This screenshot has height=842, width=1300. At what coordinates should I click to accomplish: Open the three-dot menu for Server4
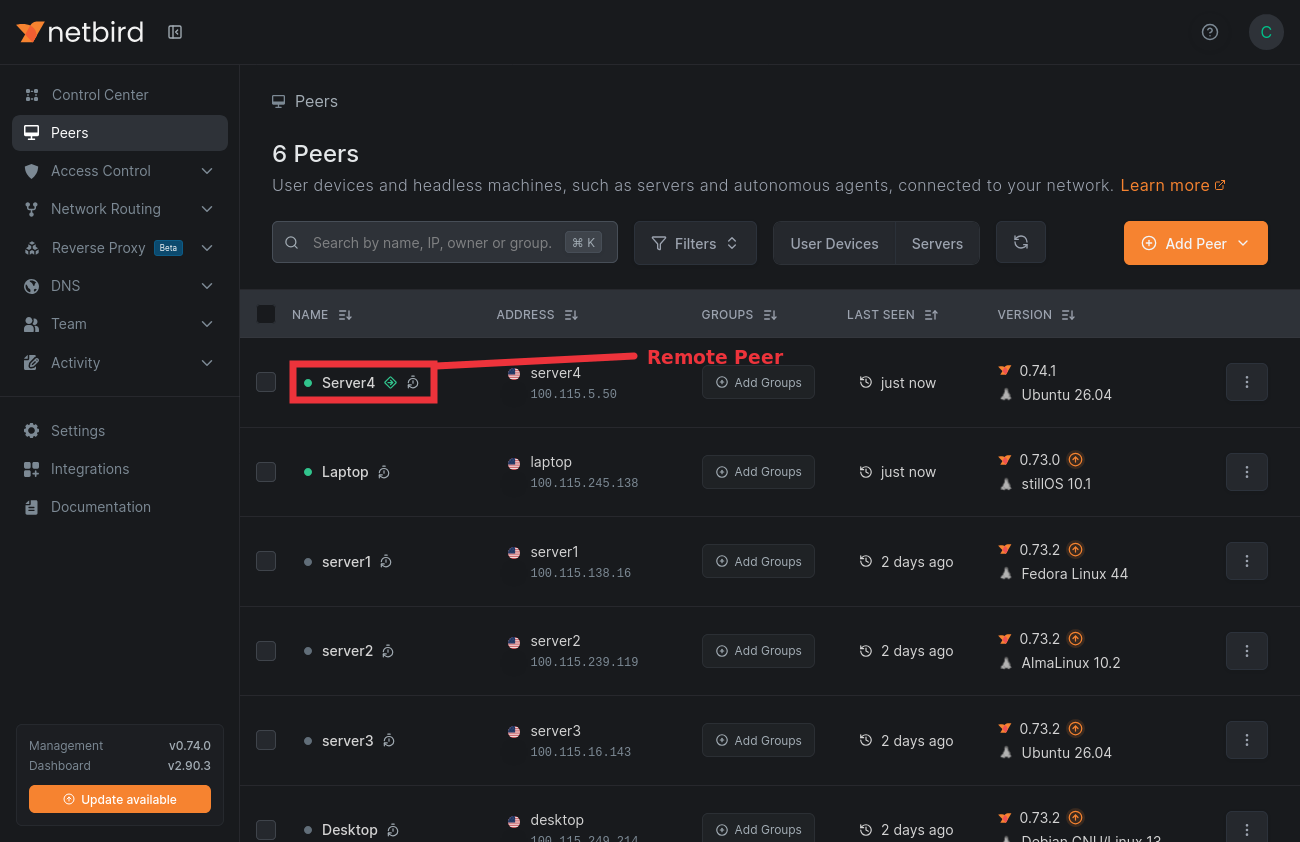[x=1247, y=382]
